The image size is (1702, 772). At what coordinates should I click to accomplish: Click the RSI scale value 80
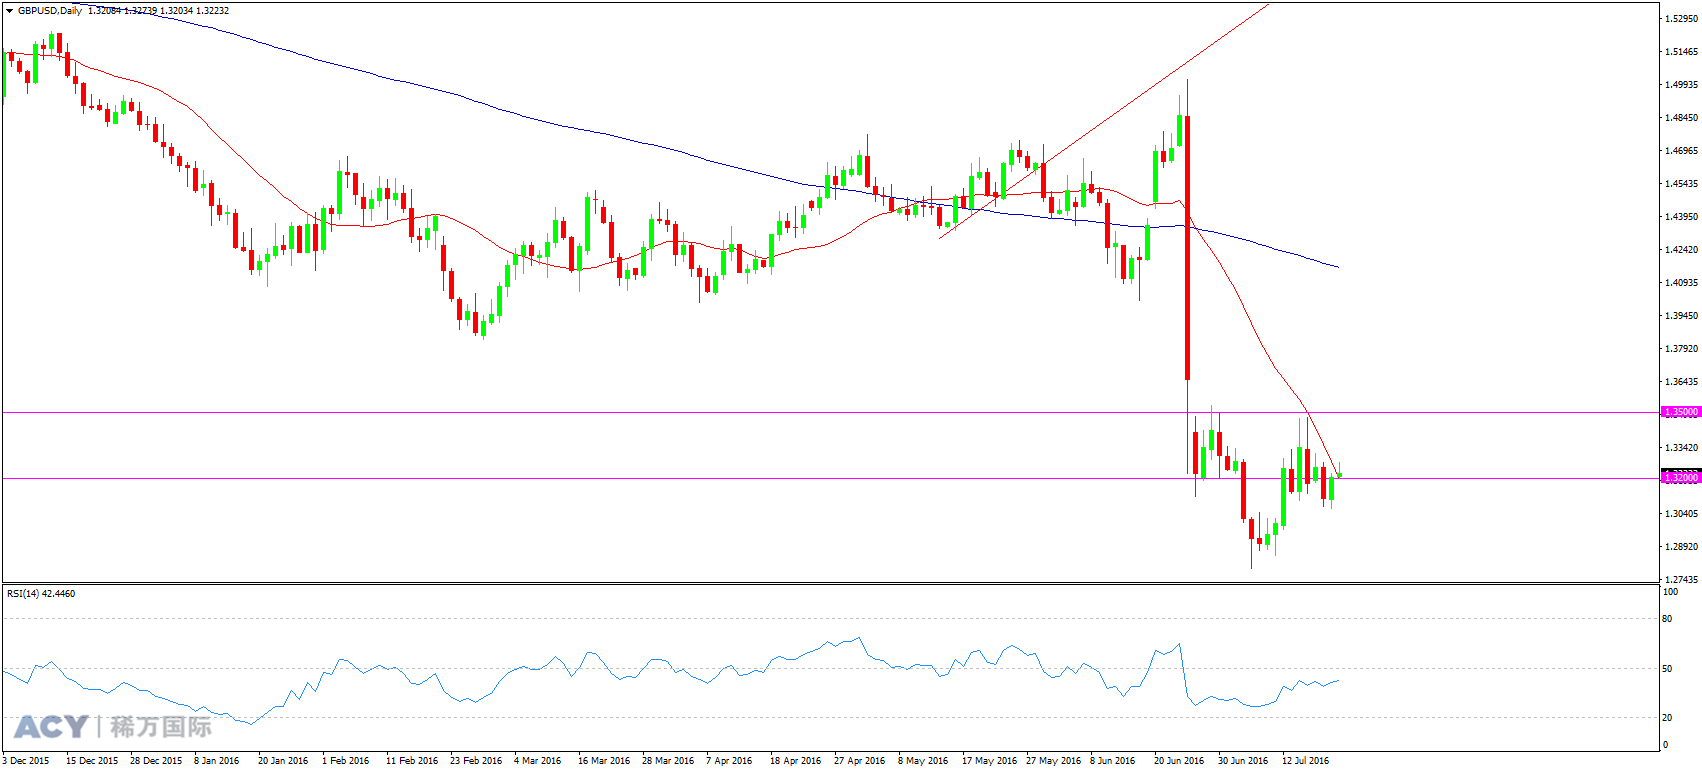1667,619
